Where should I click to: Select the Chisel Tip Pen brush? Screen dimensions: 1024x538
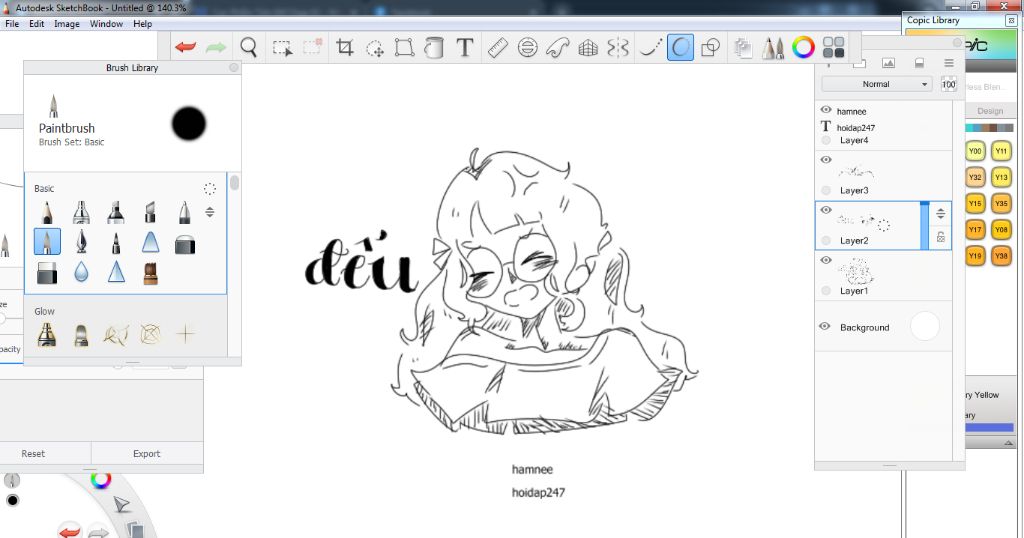coord(150,212)
